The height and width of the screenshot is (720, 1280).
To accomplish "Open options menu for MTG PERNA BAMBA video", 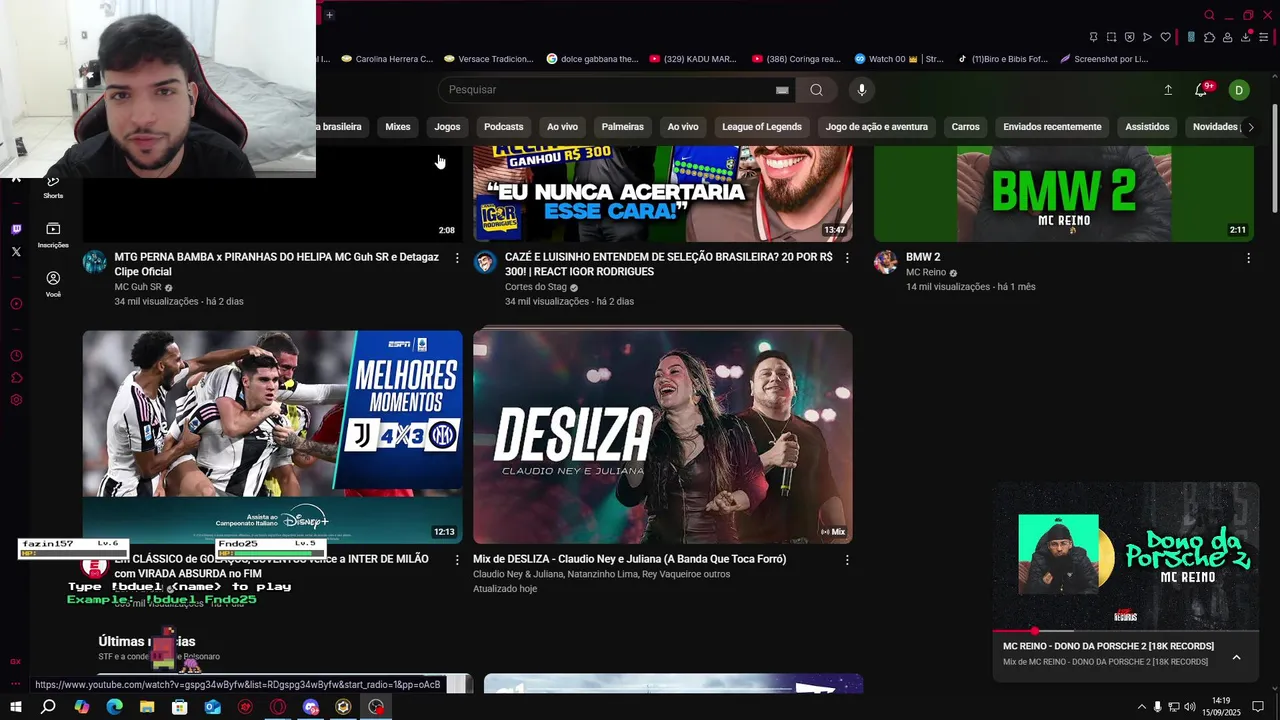I will click(457, 258).
